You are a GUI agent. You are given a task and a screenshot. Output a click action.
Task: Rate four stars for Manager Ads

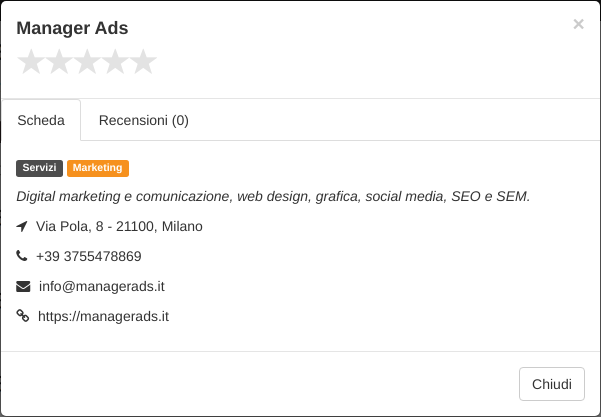pos(115,62)
